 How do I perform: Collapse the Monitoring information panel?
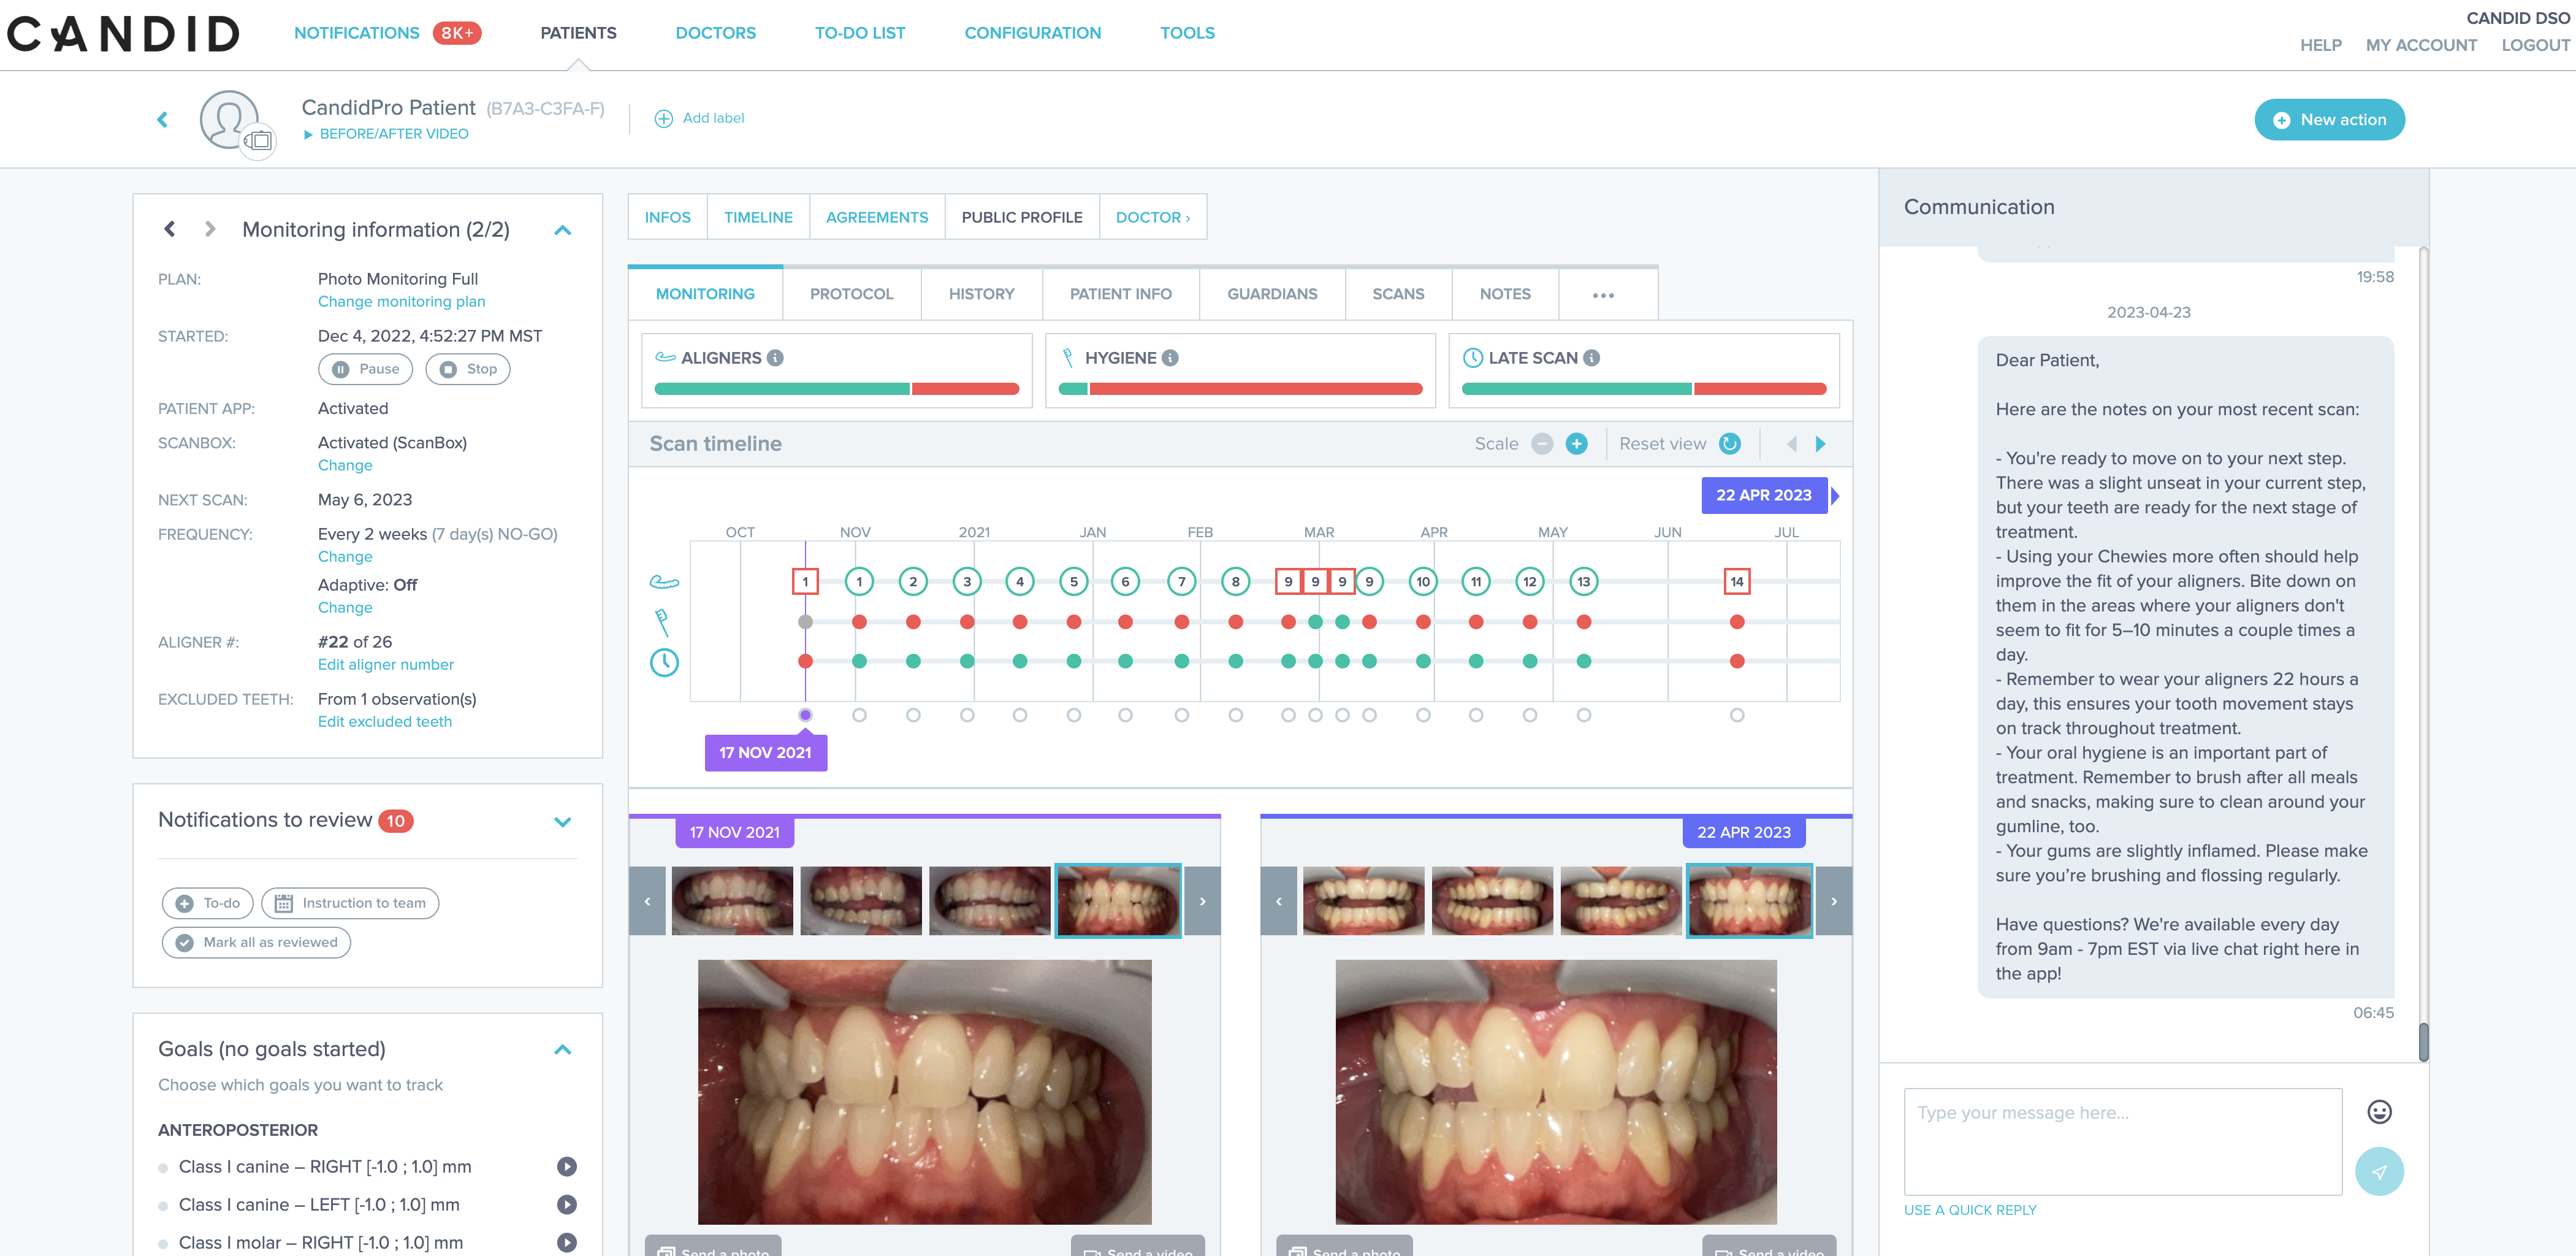562,230
